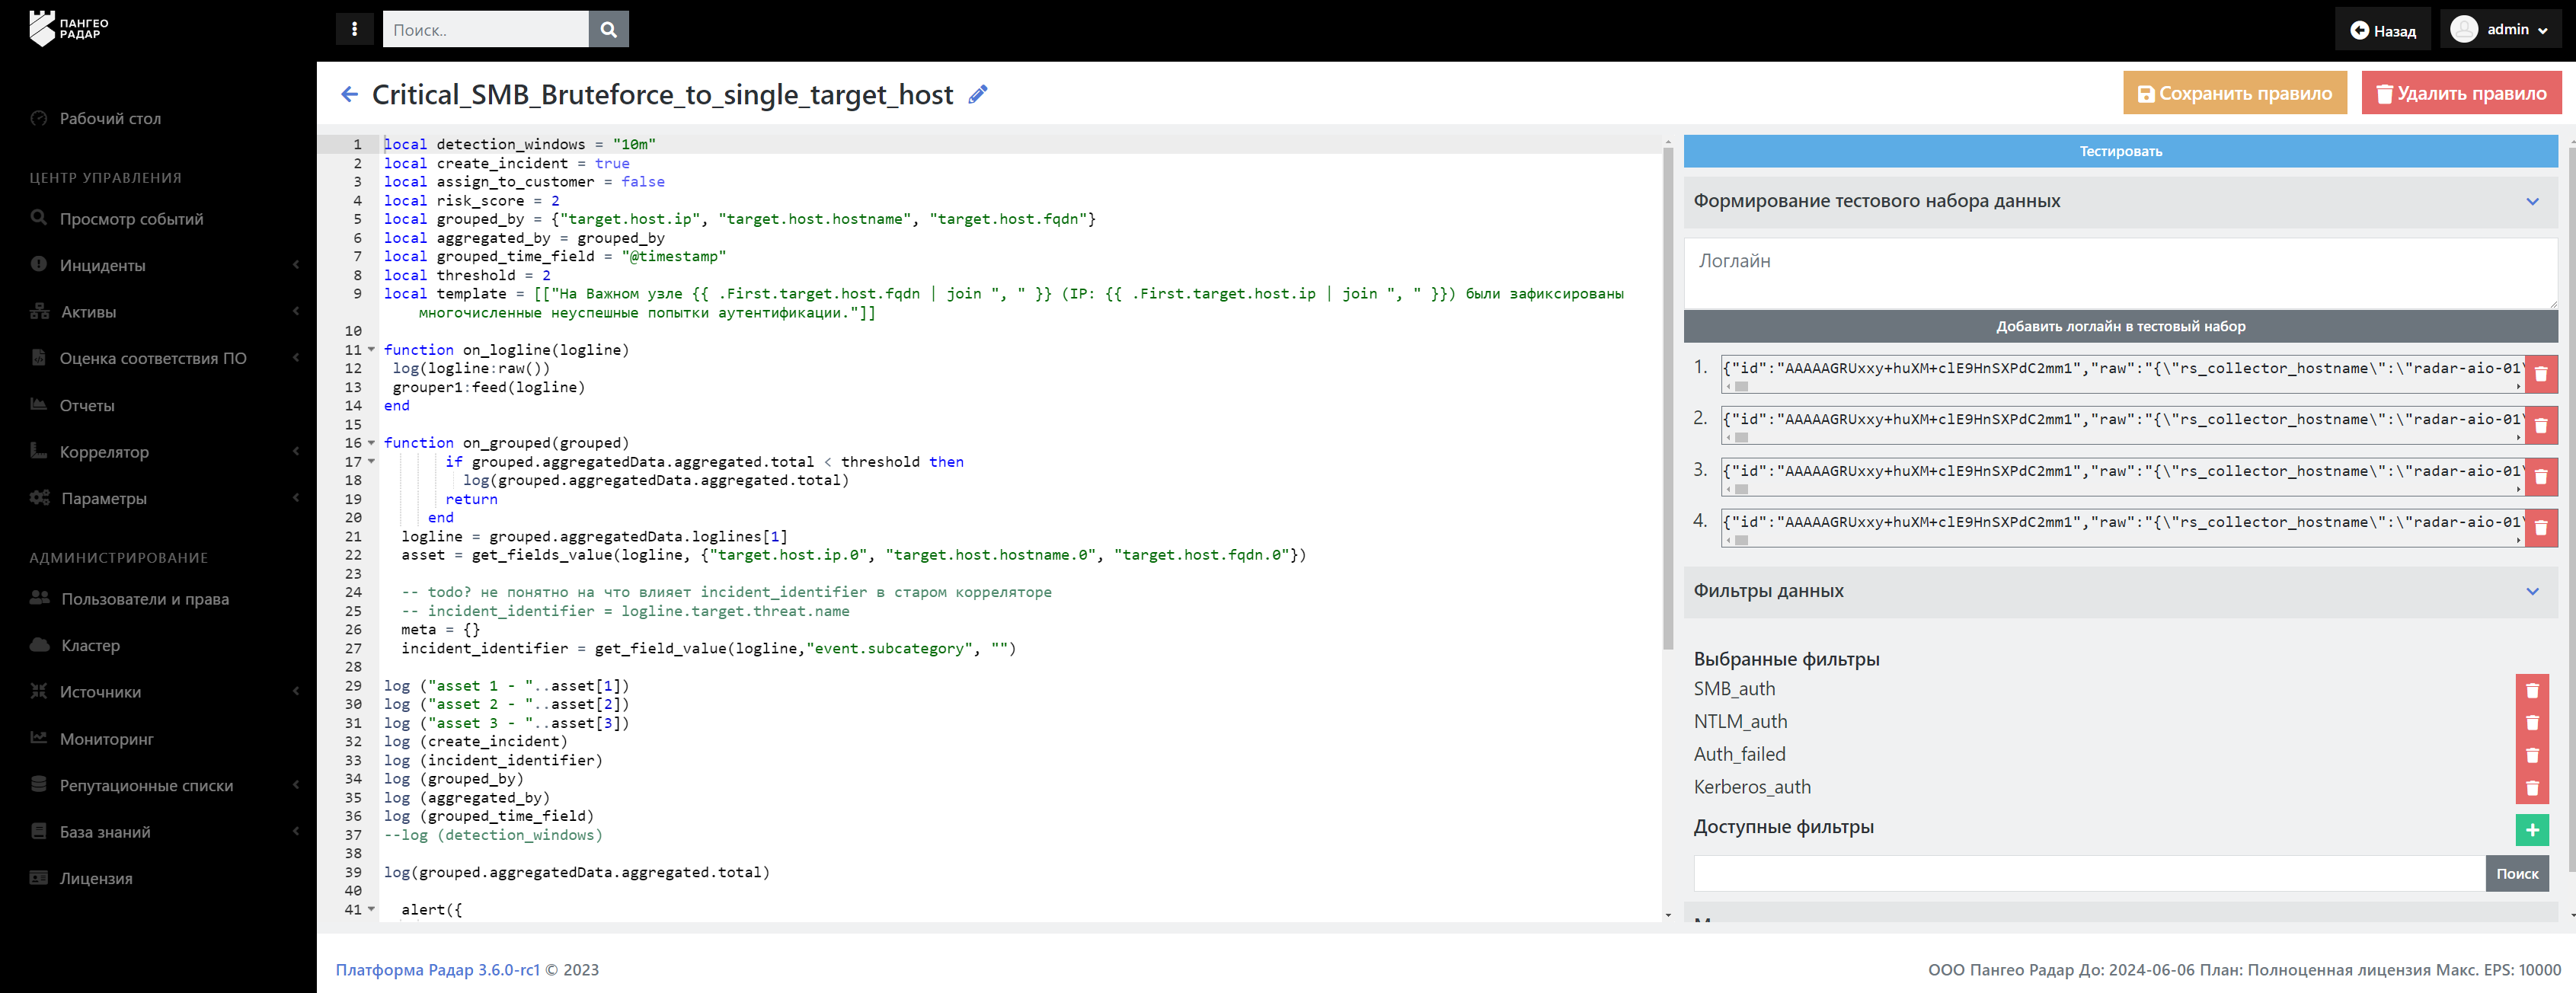Click Удалить правило button
Image resolution: width=2576 pixels, height=993 pixels.
pyautogui.click(x=2461, y=93)
